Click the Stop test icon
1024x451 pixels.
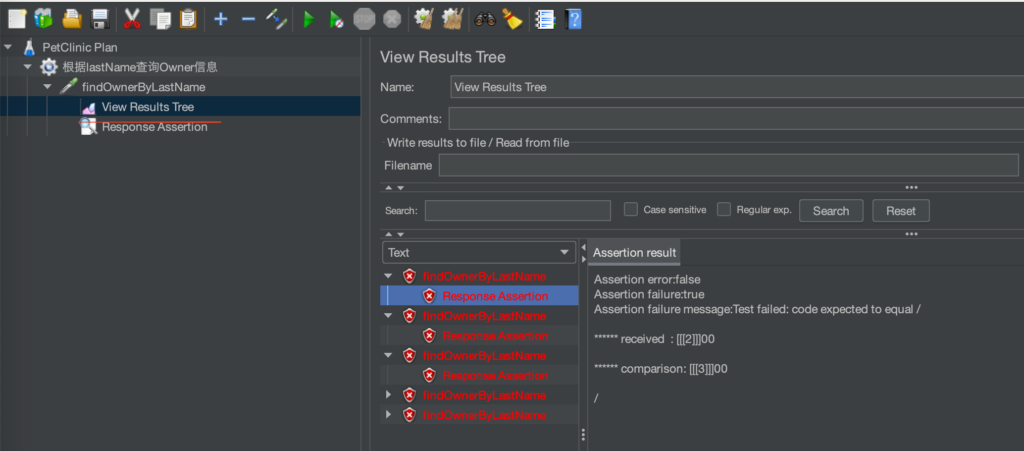pyautogui.click(x=364, y=20)
